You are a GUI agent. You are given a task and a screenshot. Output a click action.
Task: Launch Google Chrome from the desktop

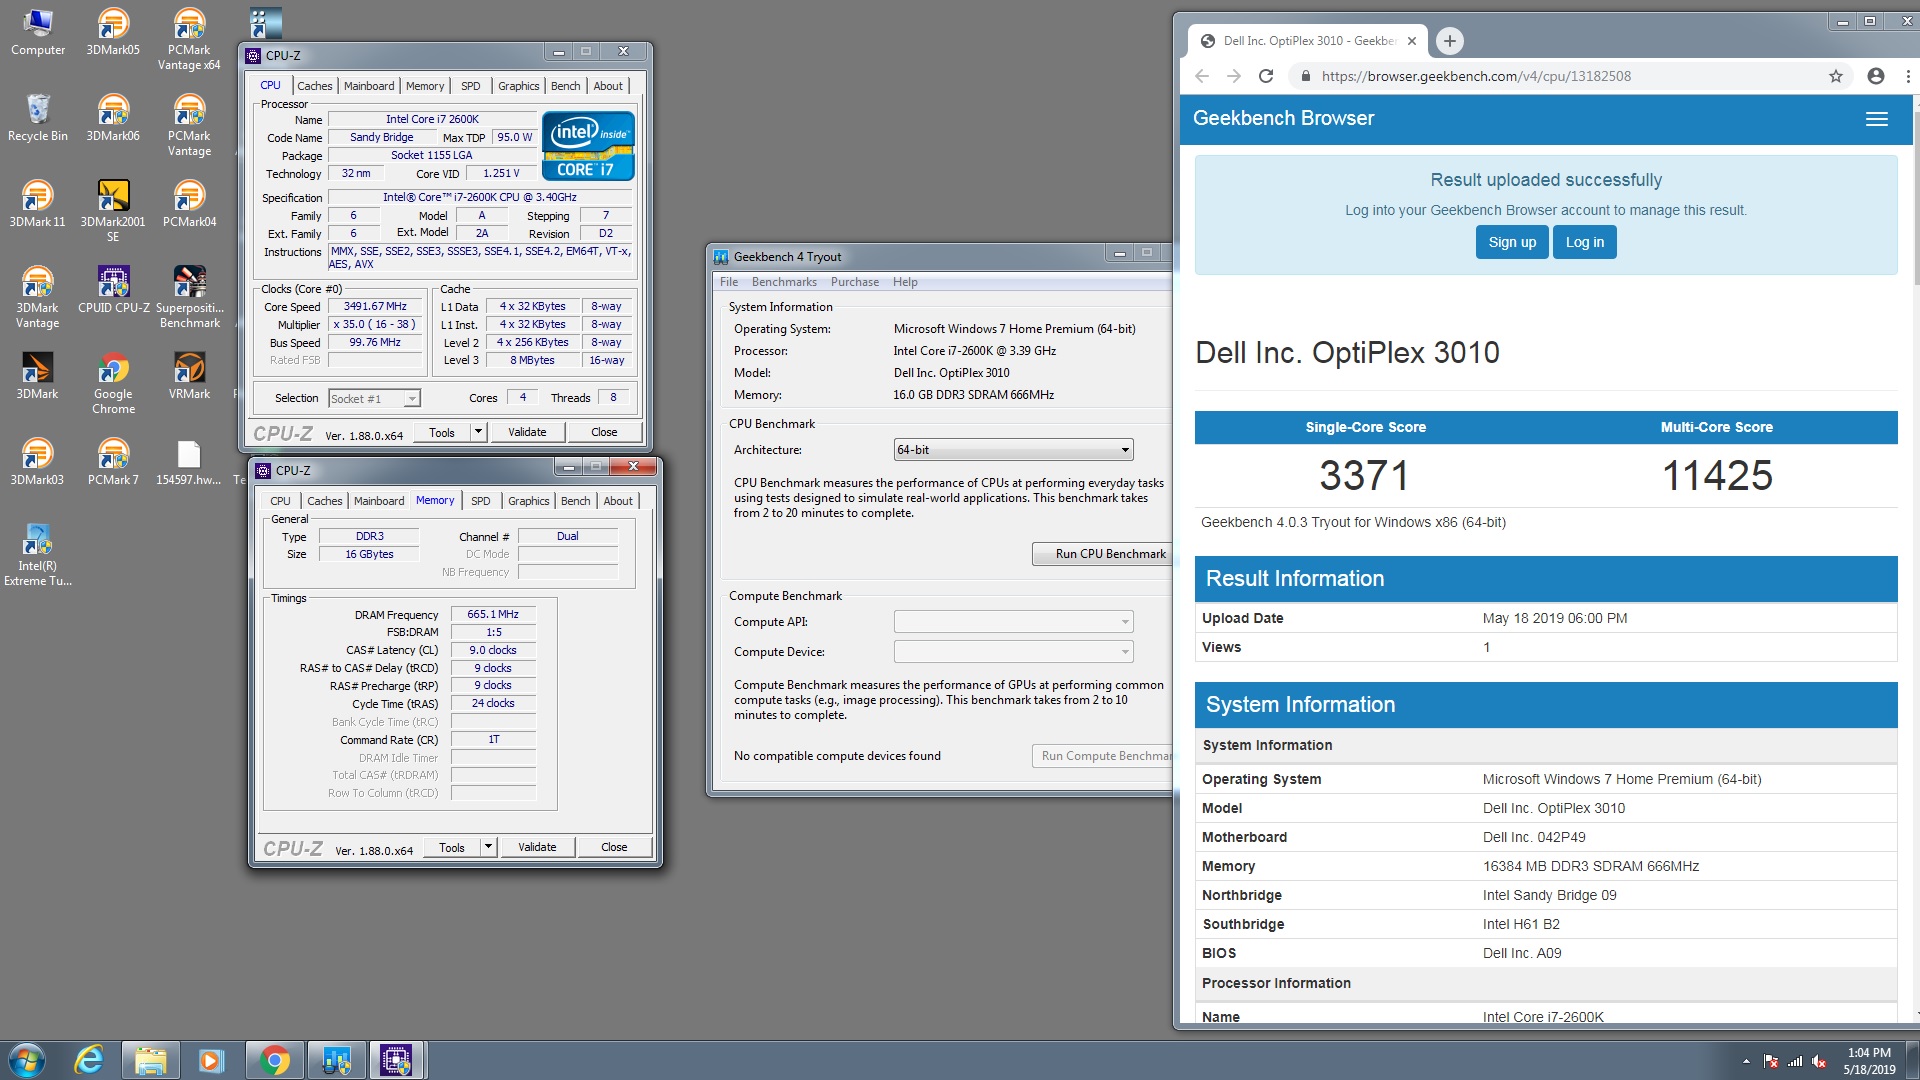[x=113, y=383]
